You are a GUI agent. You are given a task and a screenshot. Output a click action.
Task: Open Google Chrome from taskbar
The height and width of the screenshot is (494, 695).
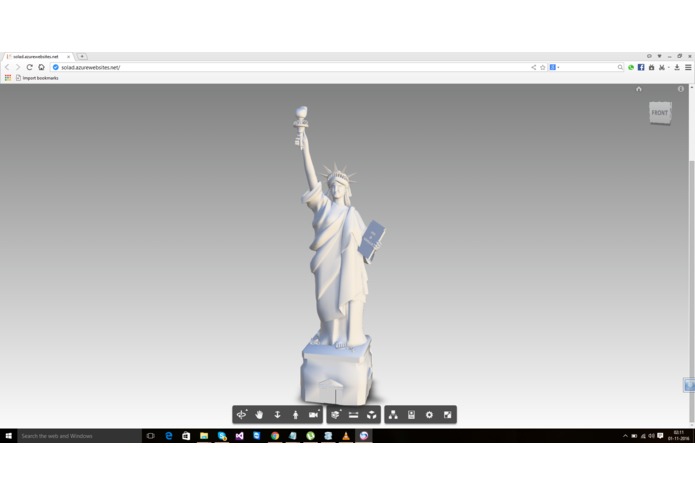coord(275,436)
